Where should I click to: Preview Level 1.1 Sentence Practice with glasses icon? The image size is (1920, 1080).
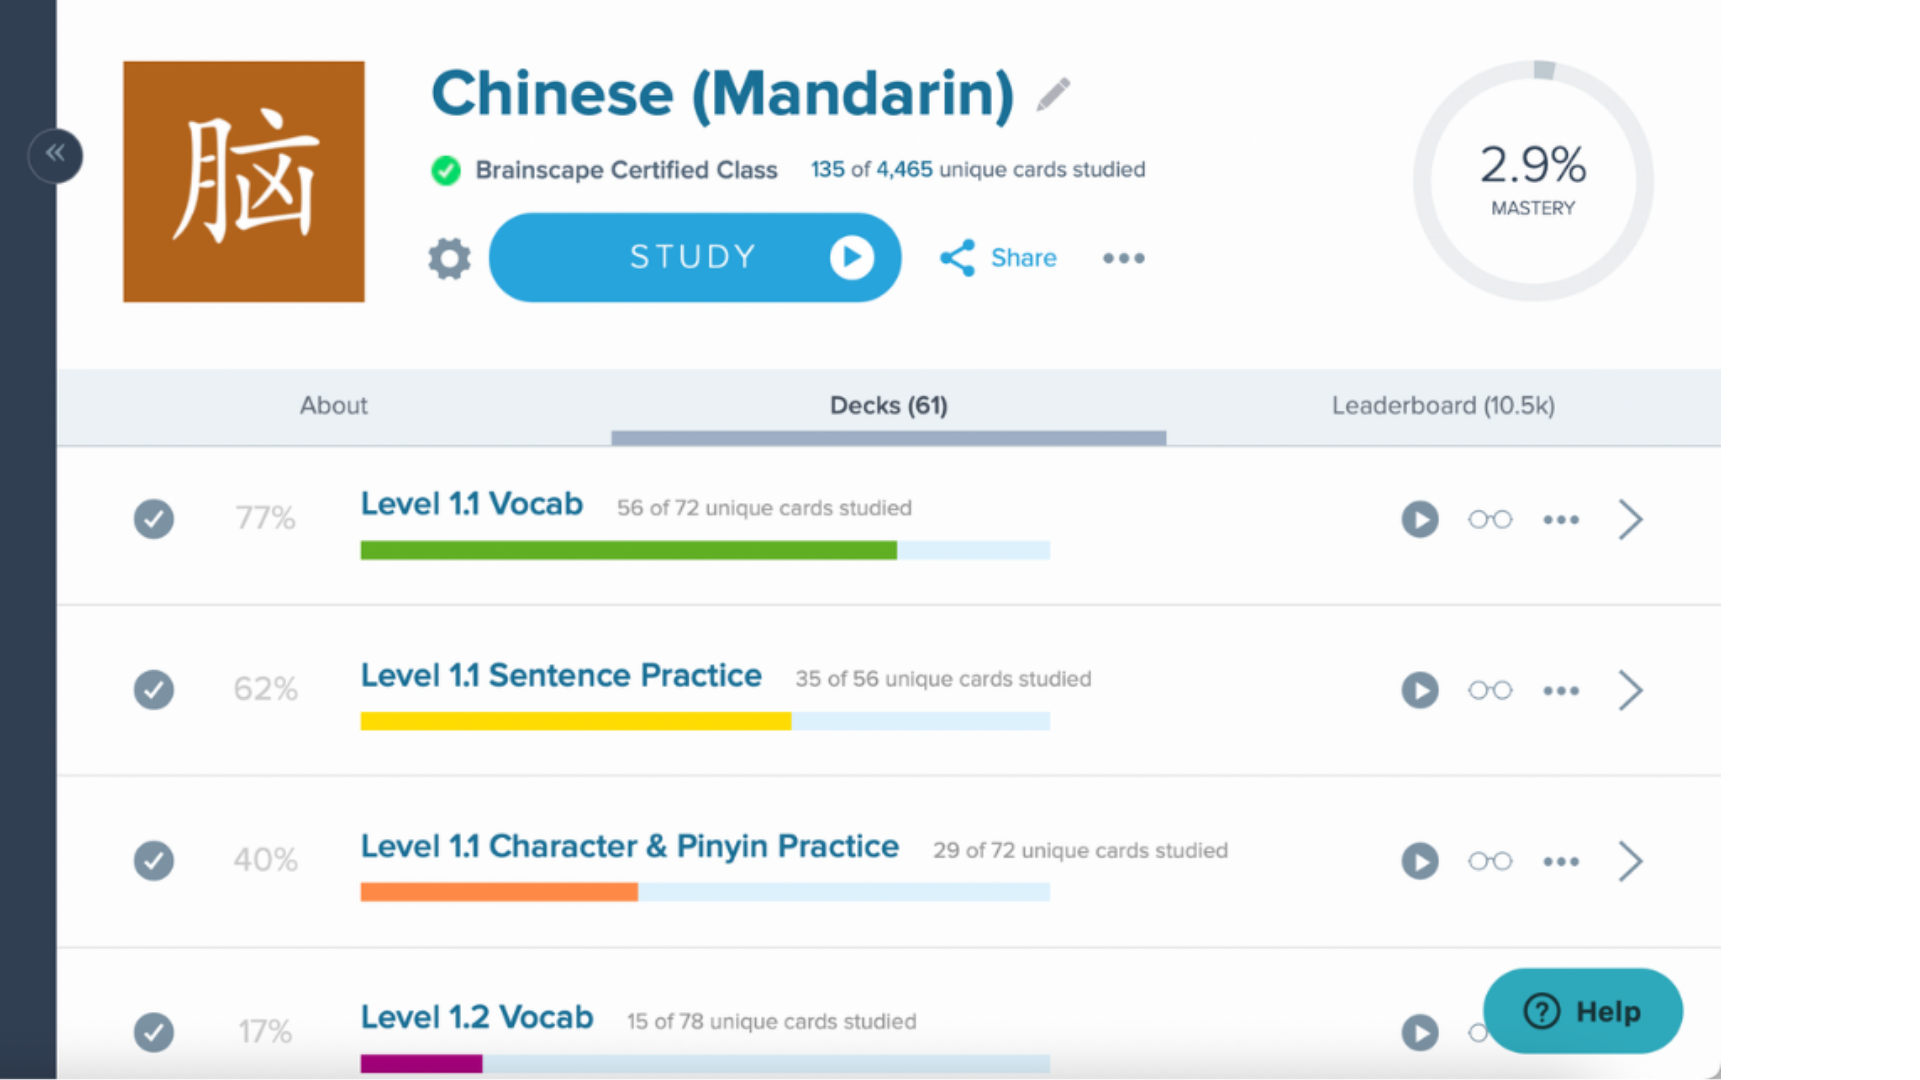[1490, 690]
